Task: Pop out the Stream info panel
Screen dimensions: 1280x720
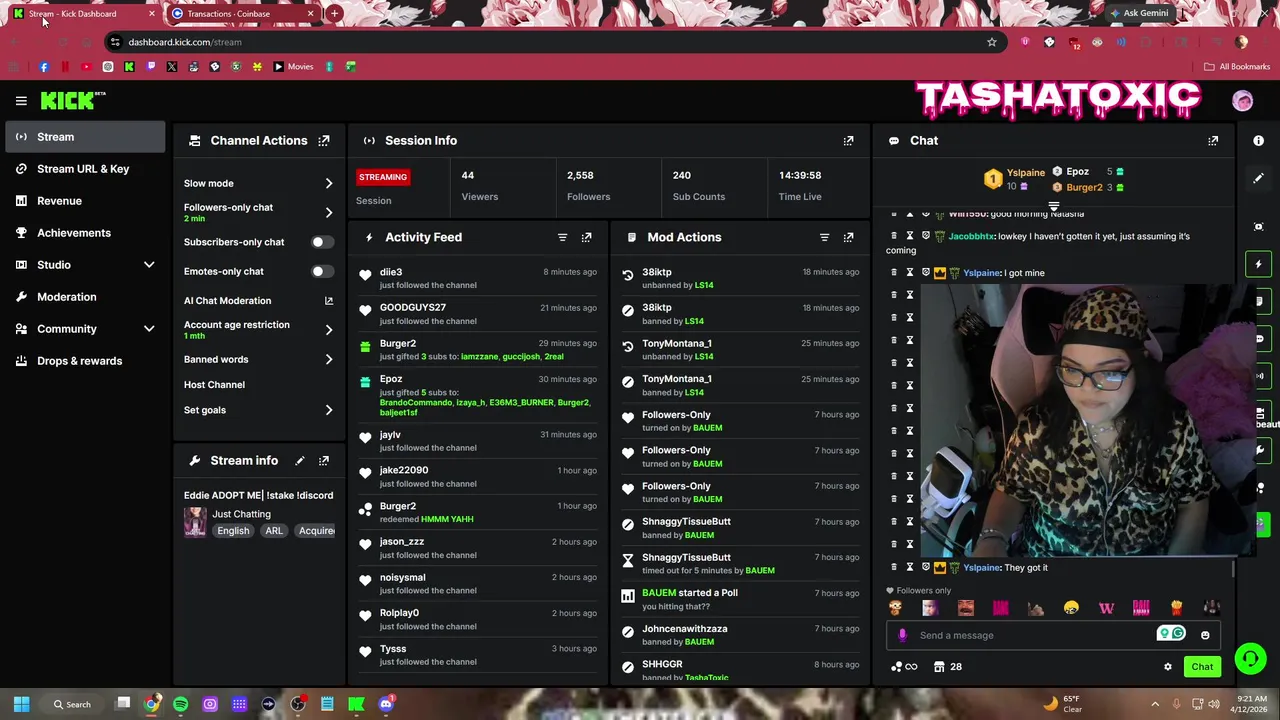Action: [x=323, y=461]
